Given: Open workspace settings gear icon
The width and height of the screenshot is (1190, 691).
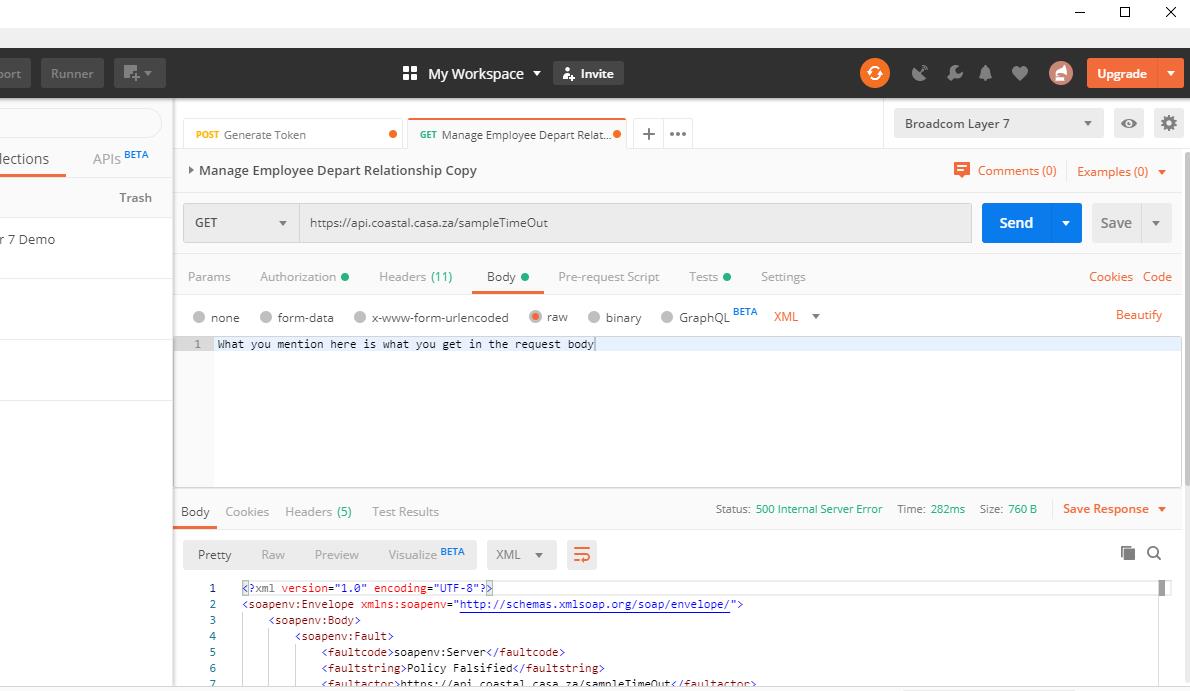Looking at the screenshot, I should (x=1168, y=122).
